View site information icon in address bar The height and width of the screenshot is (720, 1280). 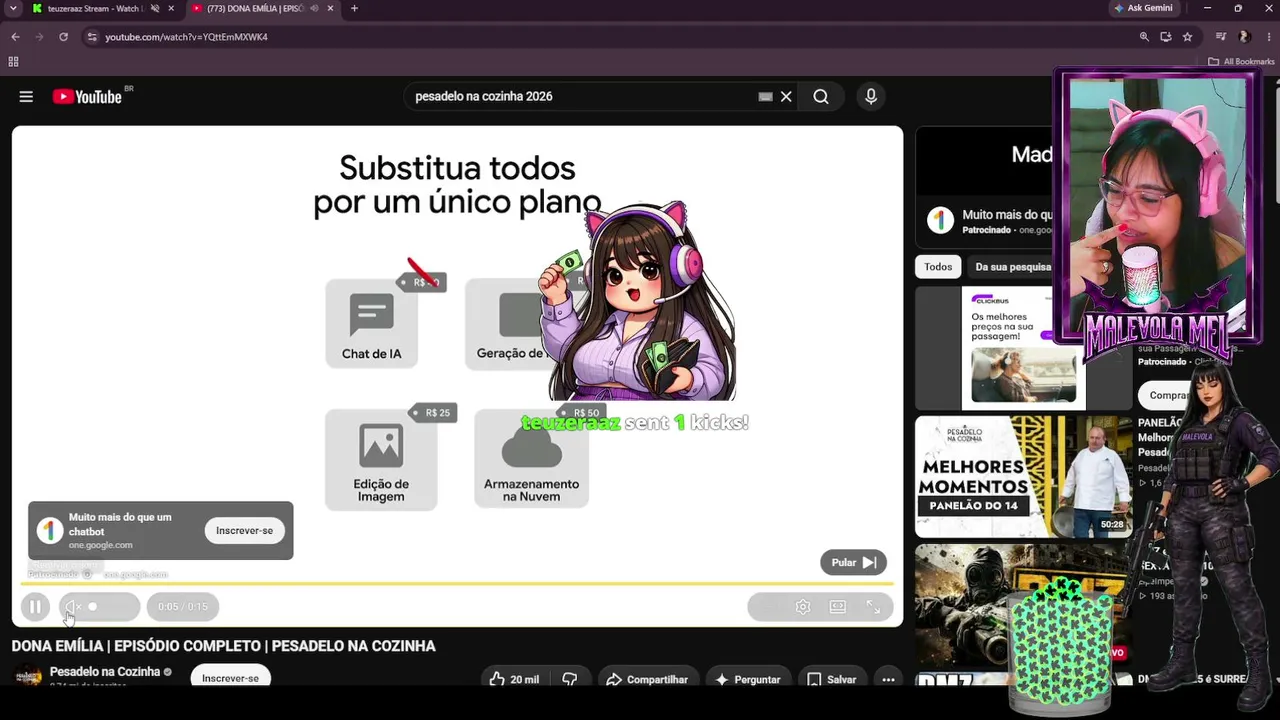(92, 37)
